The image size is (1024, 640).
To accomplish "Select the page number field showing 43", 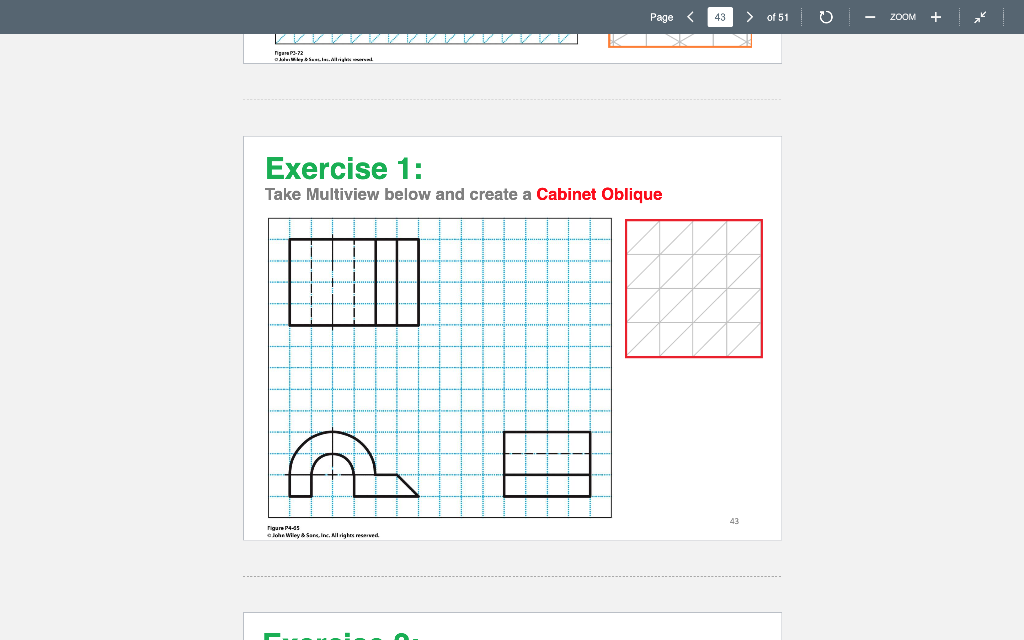I will click(x=720, y=16).
